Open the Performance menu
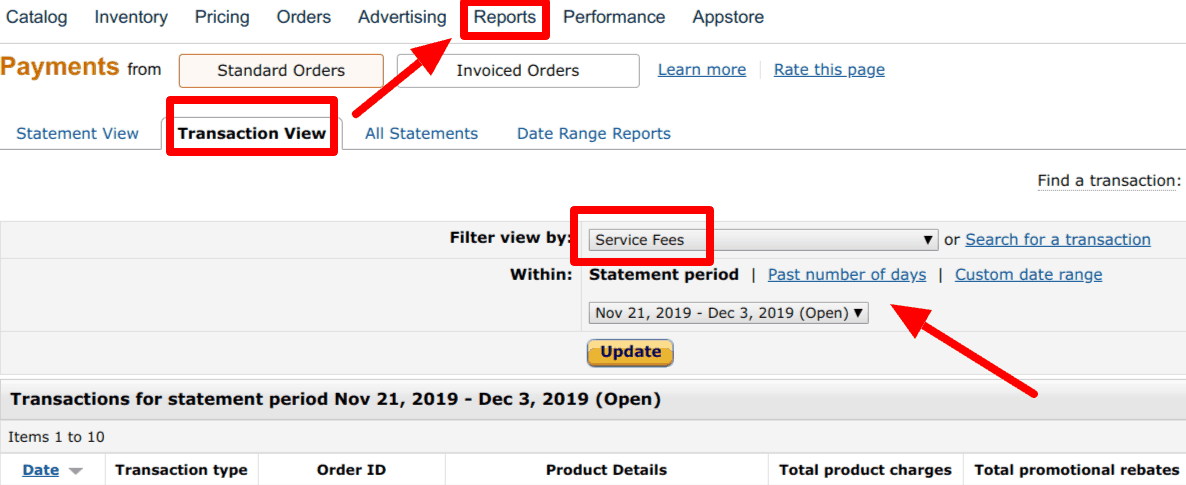The image size is (1186, 485). point(614,17)
